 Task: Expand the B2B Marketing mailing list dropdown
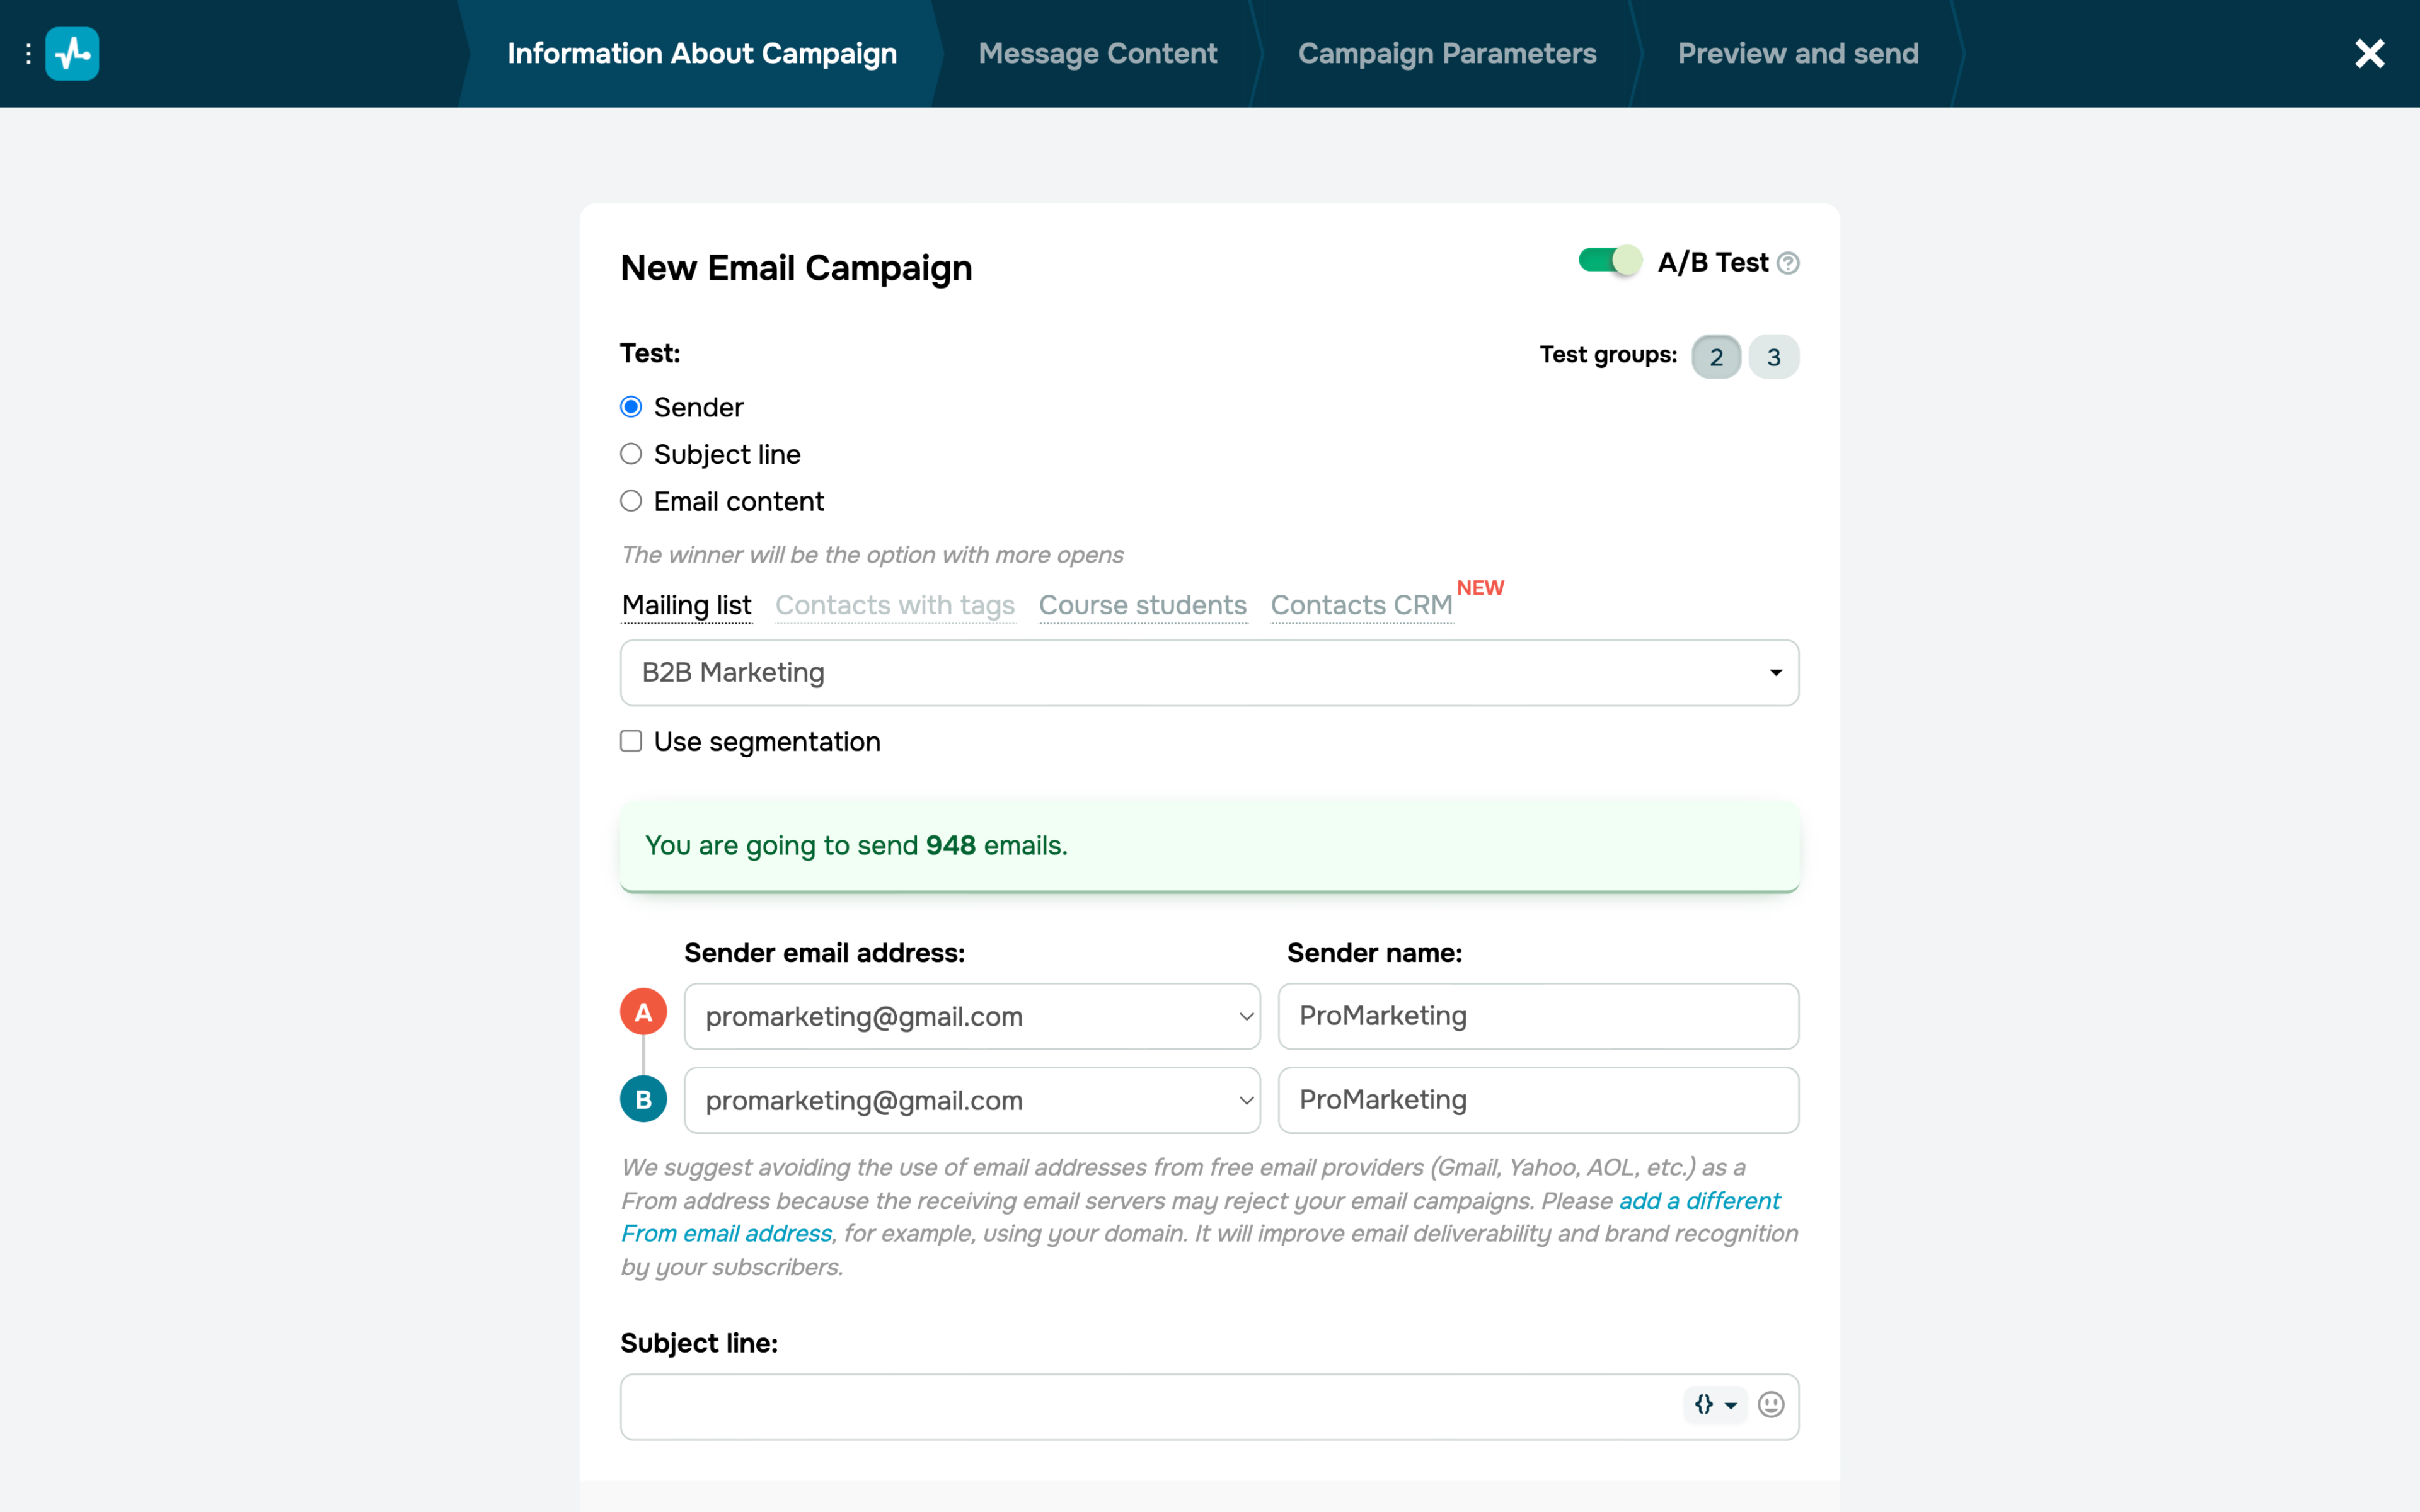pos(1208,672)
